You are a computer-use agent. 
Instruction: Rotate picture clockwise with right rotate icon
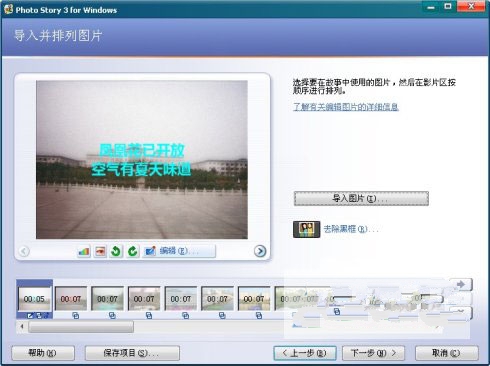(x=132, y=251)
